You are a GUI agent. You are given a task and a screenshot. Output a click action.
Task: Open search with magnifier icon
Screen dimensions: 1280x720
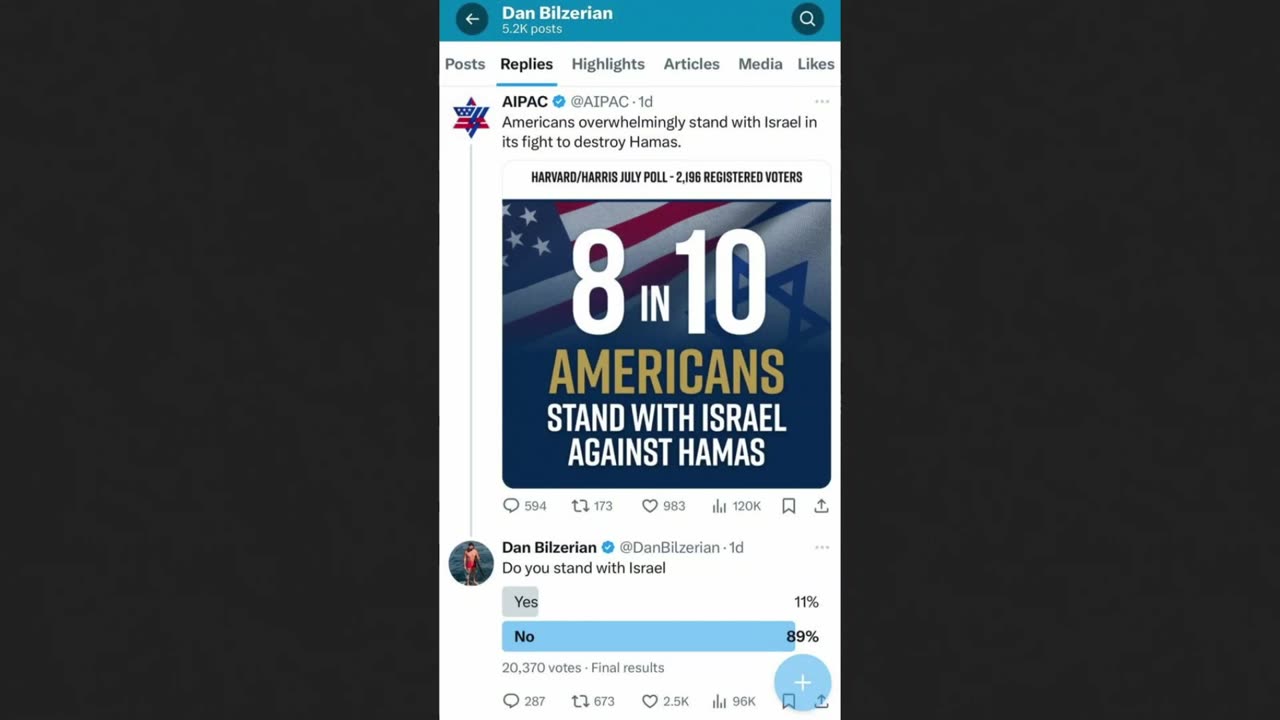(x=807, y=19)
